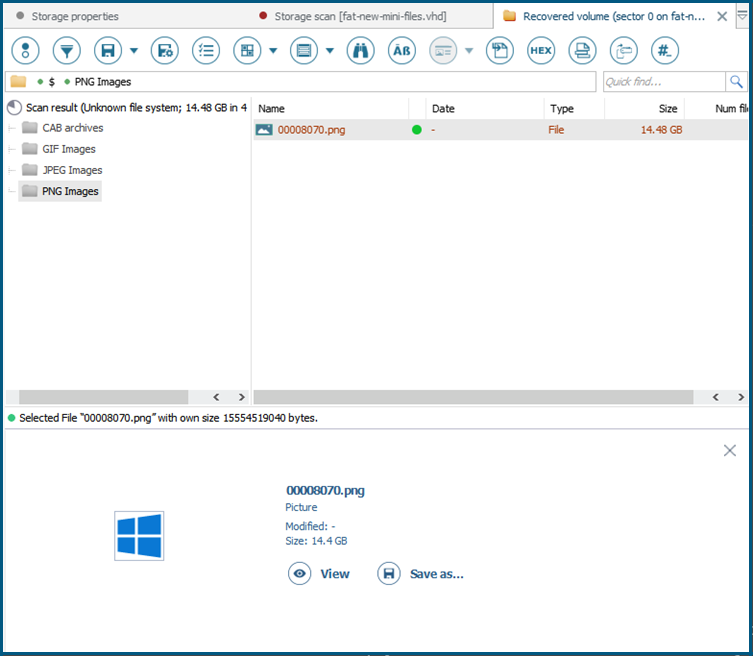Click the Save as... text link
The width and height of the screenshot is (753, 656).
click(437, 574)
